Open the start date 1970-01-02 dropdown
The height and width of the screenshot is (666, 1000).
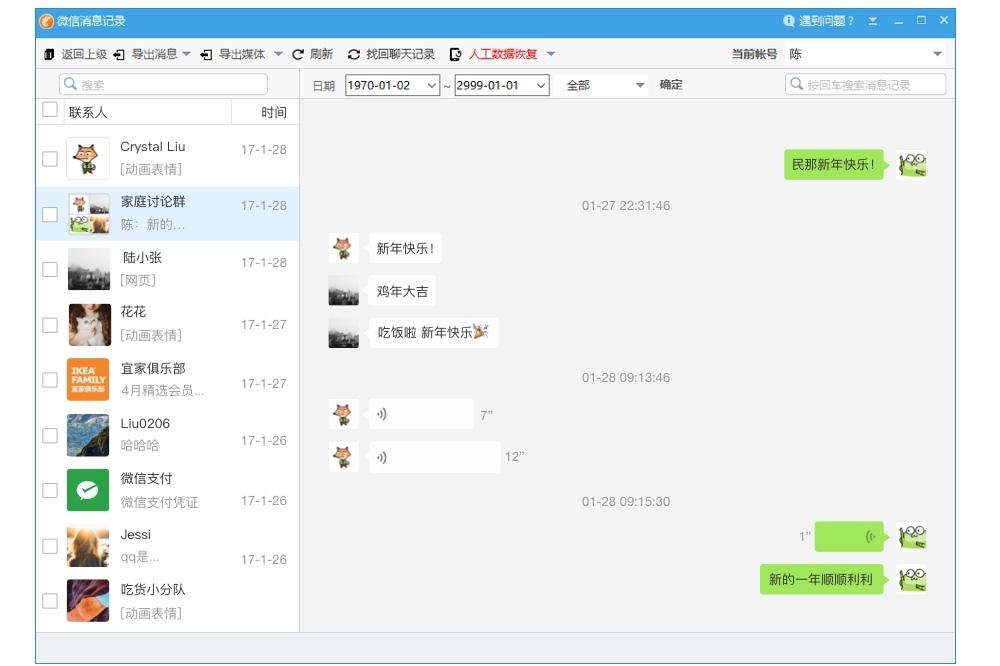pos(432,85)
